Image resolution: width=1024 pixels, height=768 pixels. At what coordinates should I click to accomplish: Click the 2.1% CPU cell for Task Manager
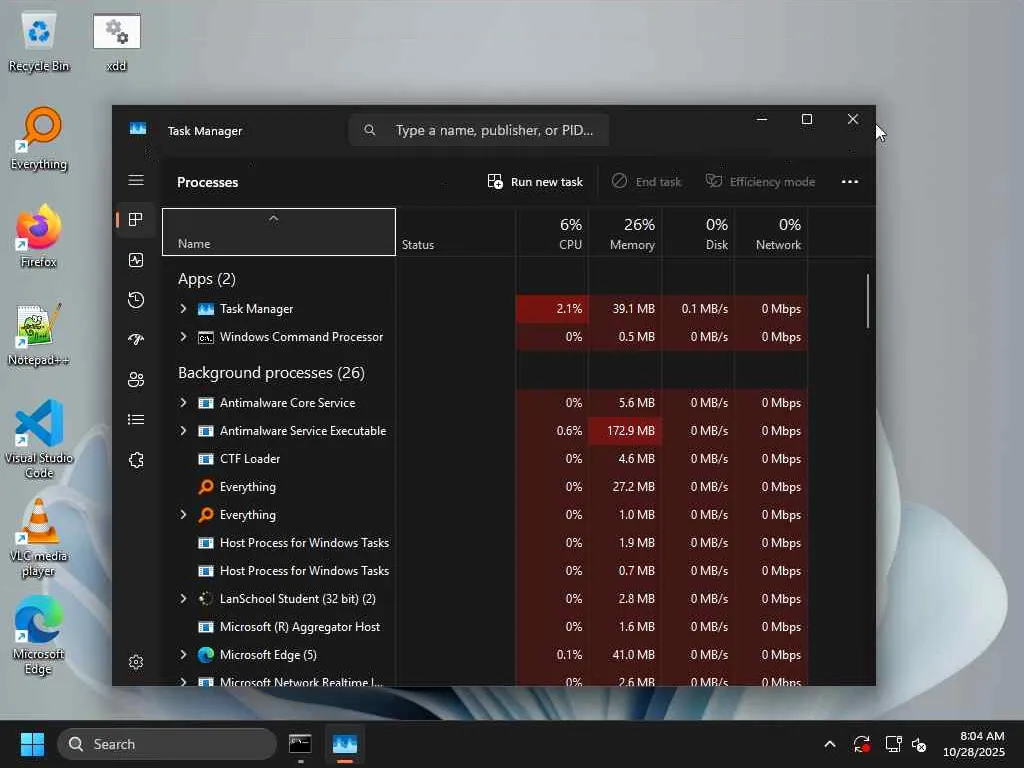click(552, 308)
